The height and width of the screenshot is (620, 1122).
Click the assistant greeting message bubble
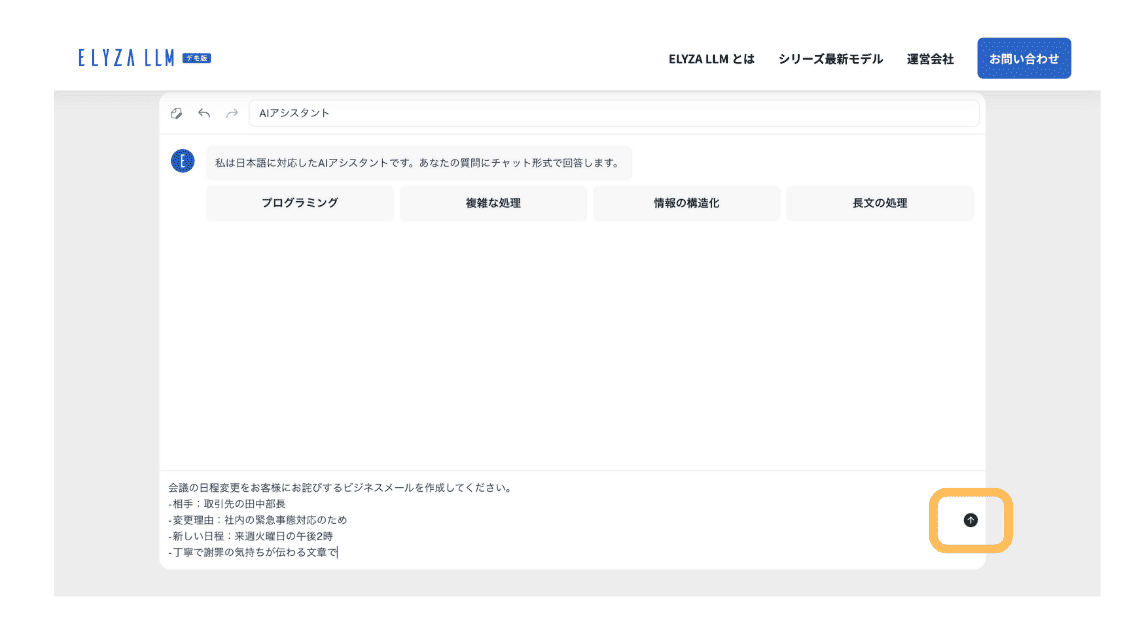point(419,163)
